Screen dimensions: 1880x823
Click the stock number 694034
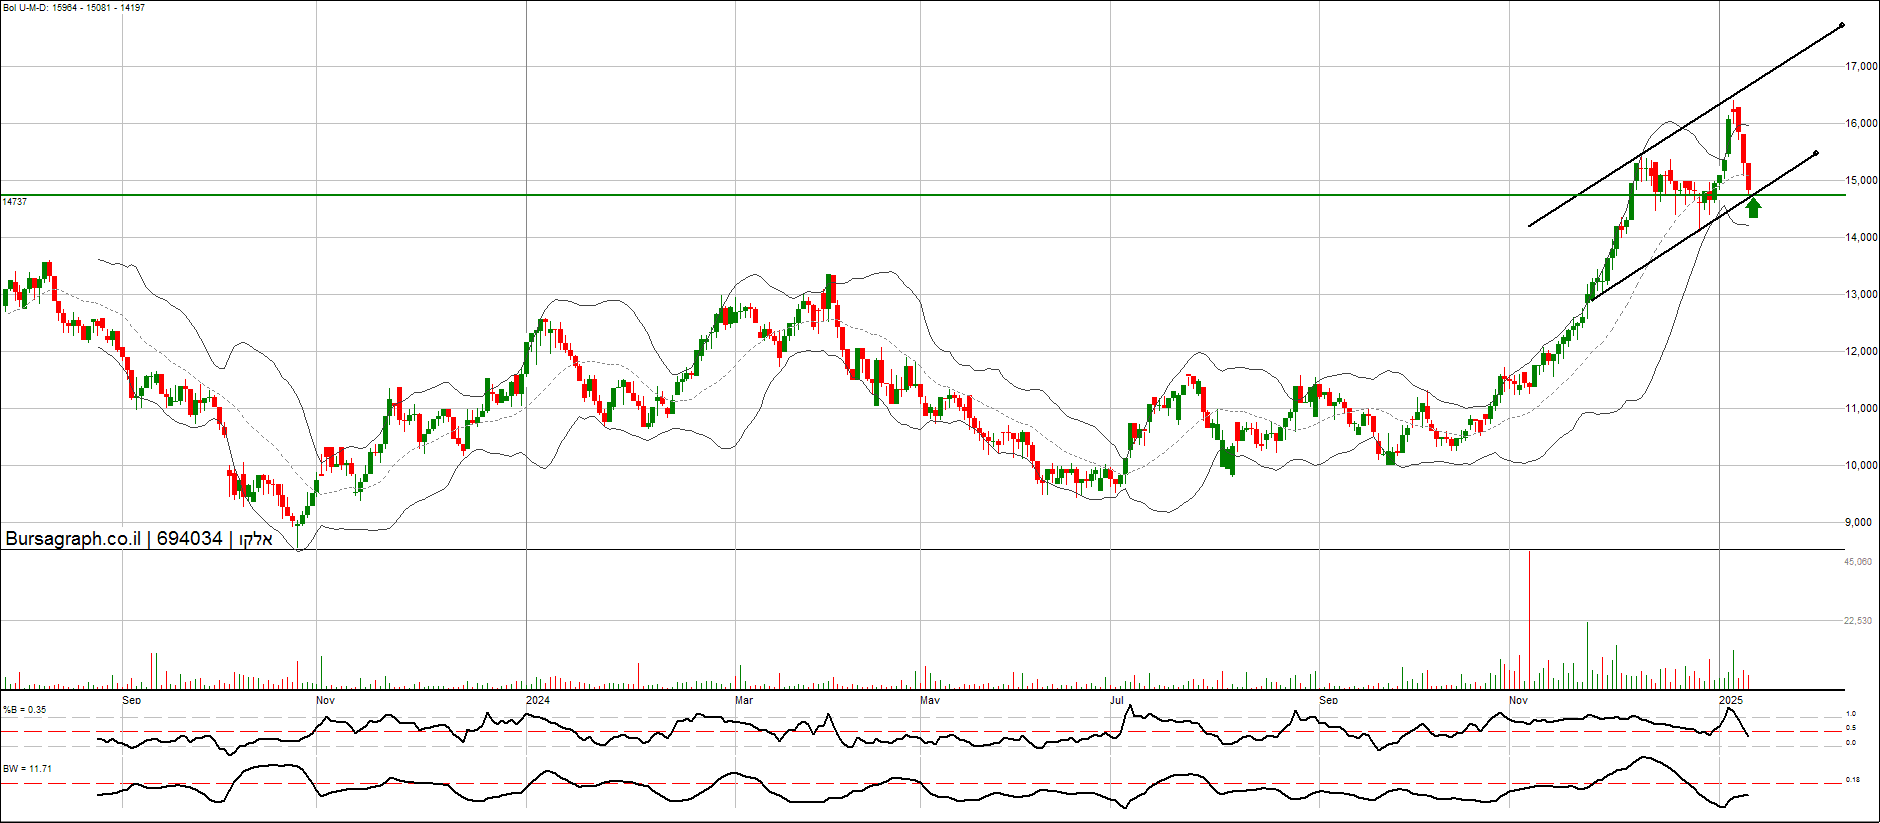189,539
